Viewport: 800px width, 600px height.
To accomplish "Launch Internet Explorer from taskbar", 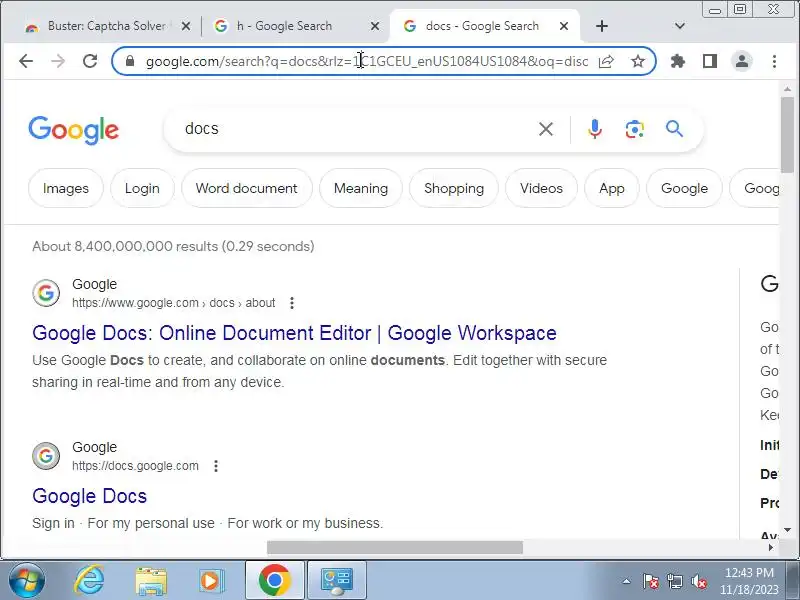I will [89, 580].
